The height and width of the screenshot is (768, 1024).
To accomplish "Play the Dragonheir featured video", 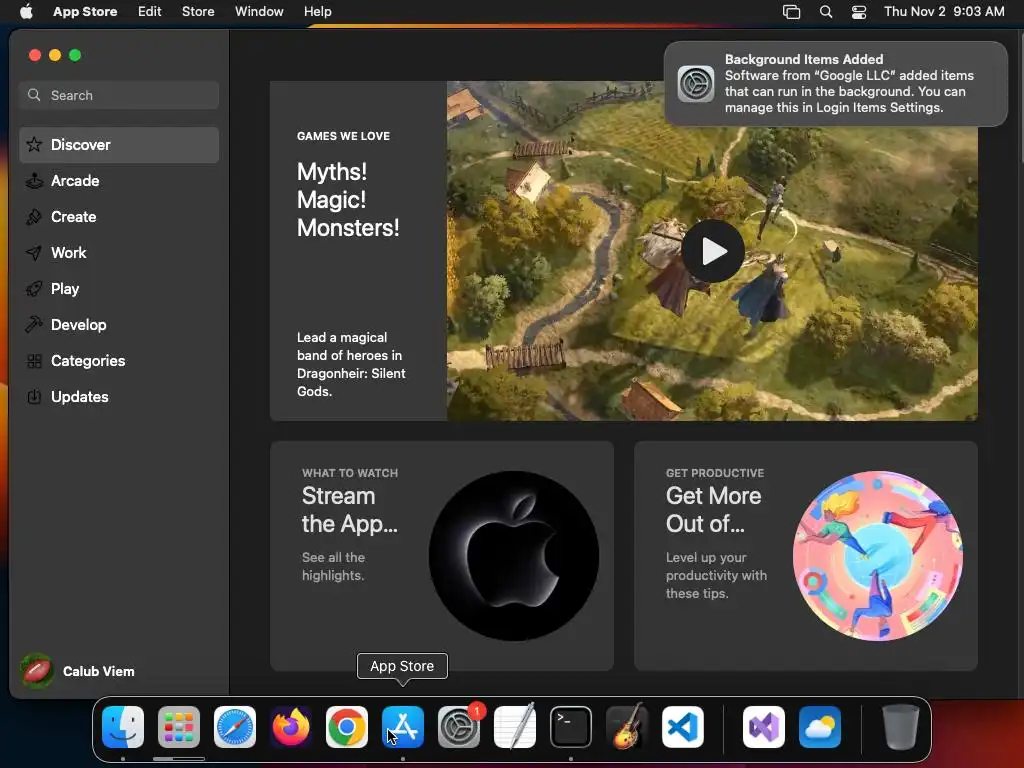I will pyautogui.click(x=712, y=251).
